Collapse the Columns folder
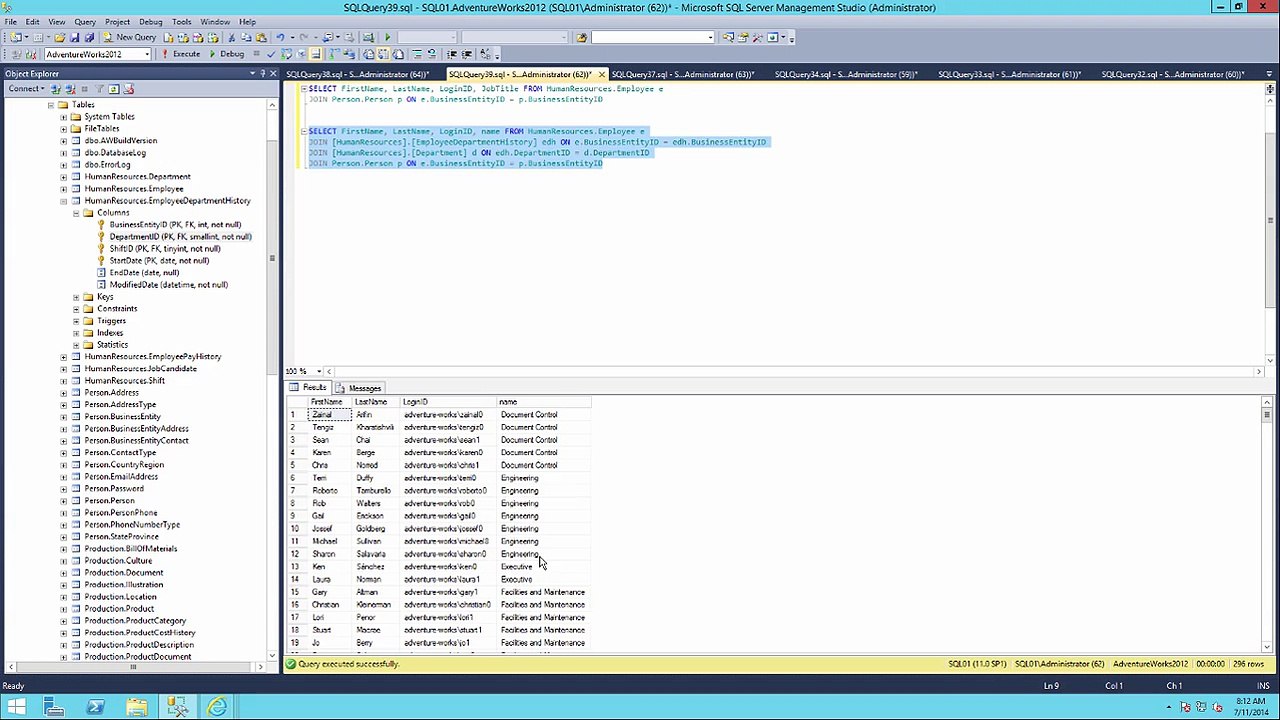Screen dimensions: 1280x720 (75, 213)
